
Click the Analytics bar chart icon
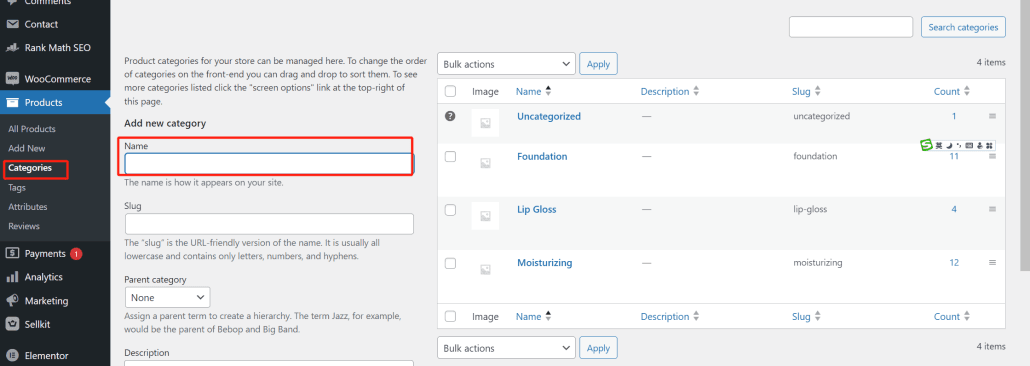(12, 277)
